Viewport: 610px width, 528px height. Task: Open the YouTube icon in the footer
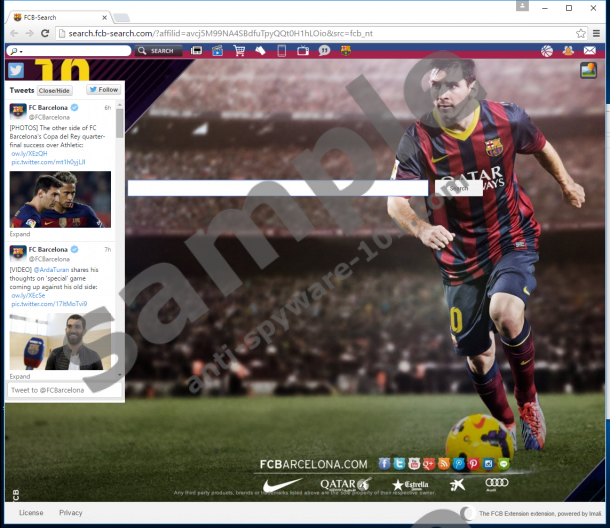(x=414, y=464)
